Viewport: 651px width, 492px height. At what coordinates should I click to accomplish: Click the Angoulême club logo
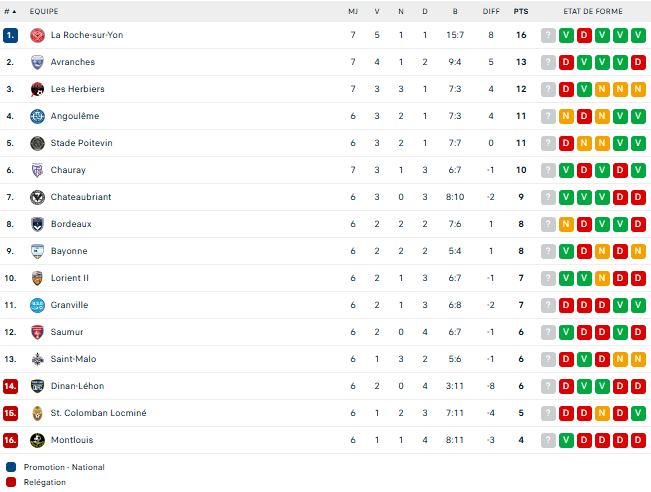pyautogui.click(x=38, y=116)
